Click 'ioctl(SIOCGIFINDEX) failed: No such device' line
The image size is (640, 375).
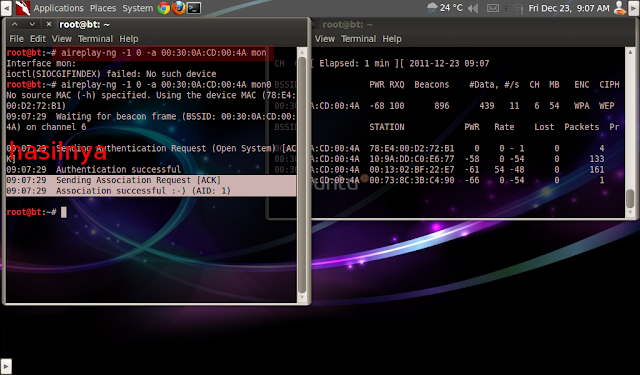tap(111, 74)
